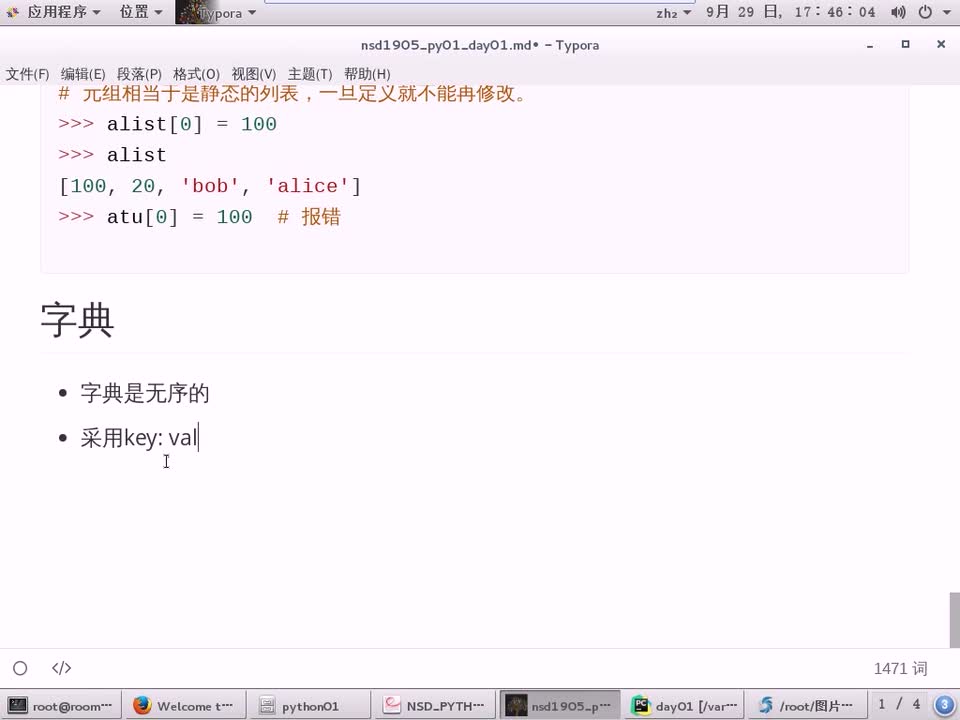The height and width of the screenshot is (720, 960).
Task: Open the 编辑(E) menu
Action: click(83, 74)
